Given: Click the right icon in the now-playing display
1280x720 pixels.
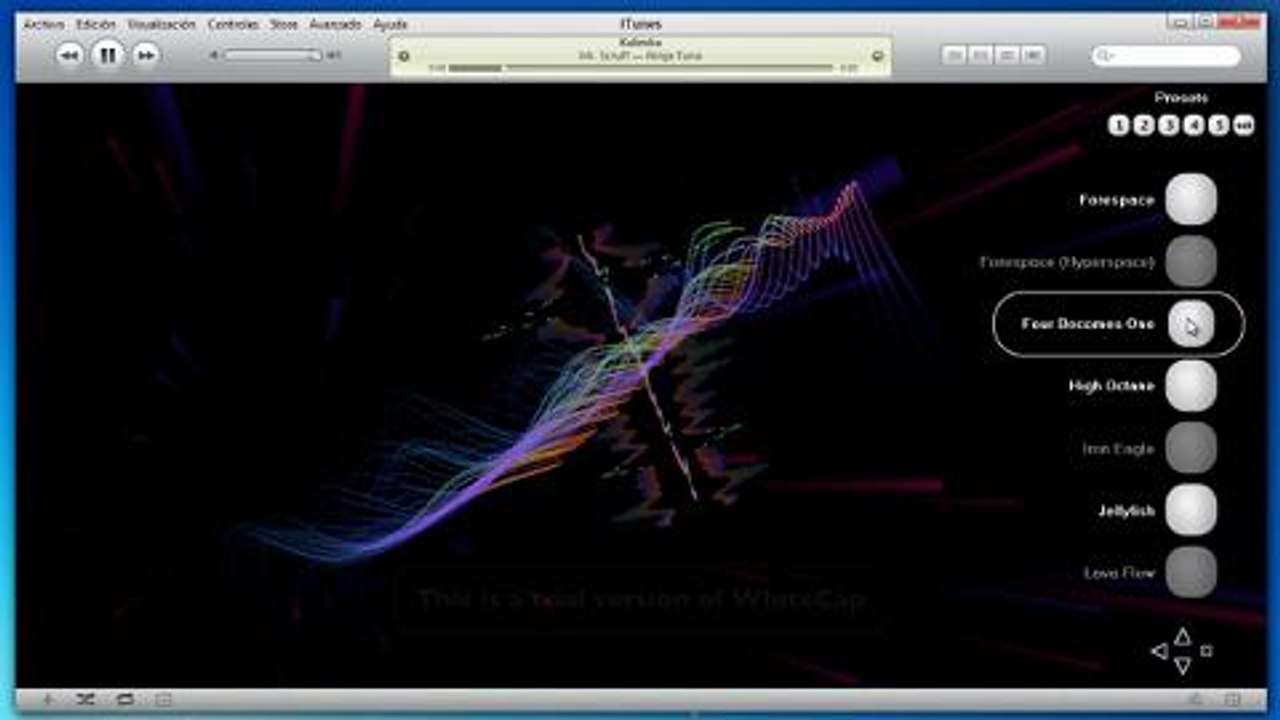Looking at the screenshot, I should [x=878, y=56].
